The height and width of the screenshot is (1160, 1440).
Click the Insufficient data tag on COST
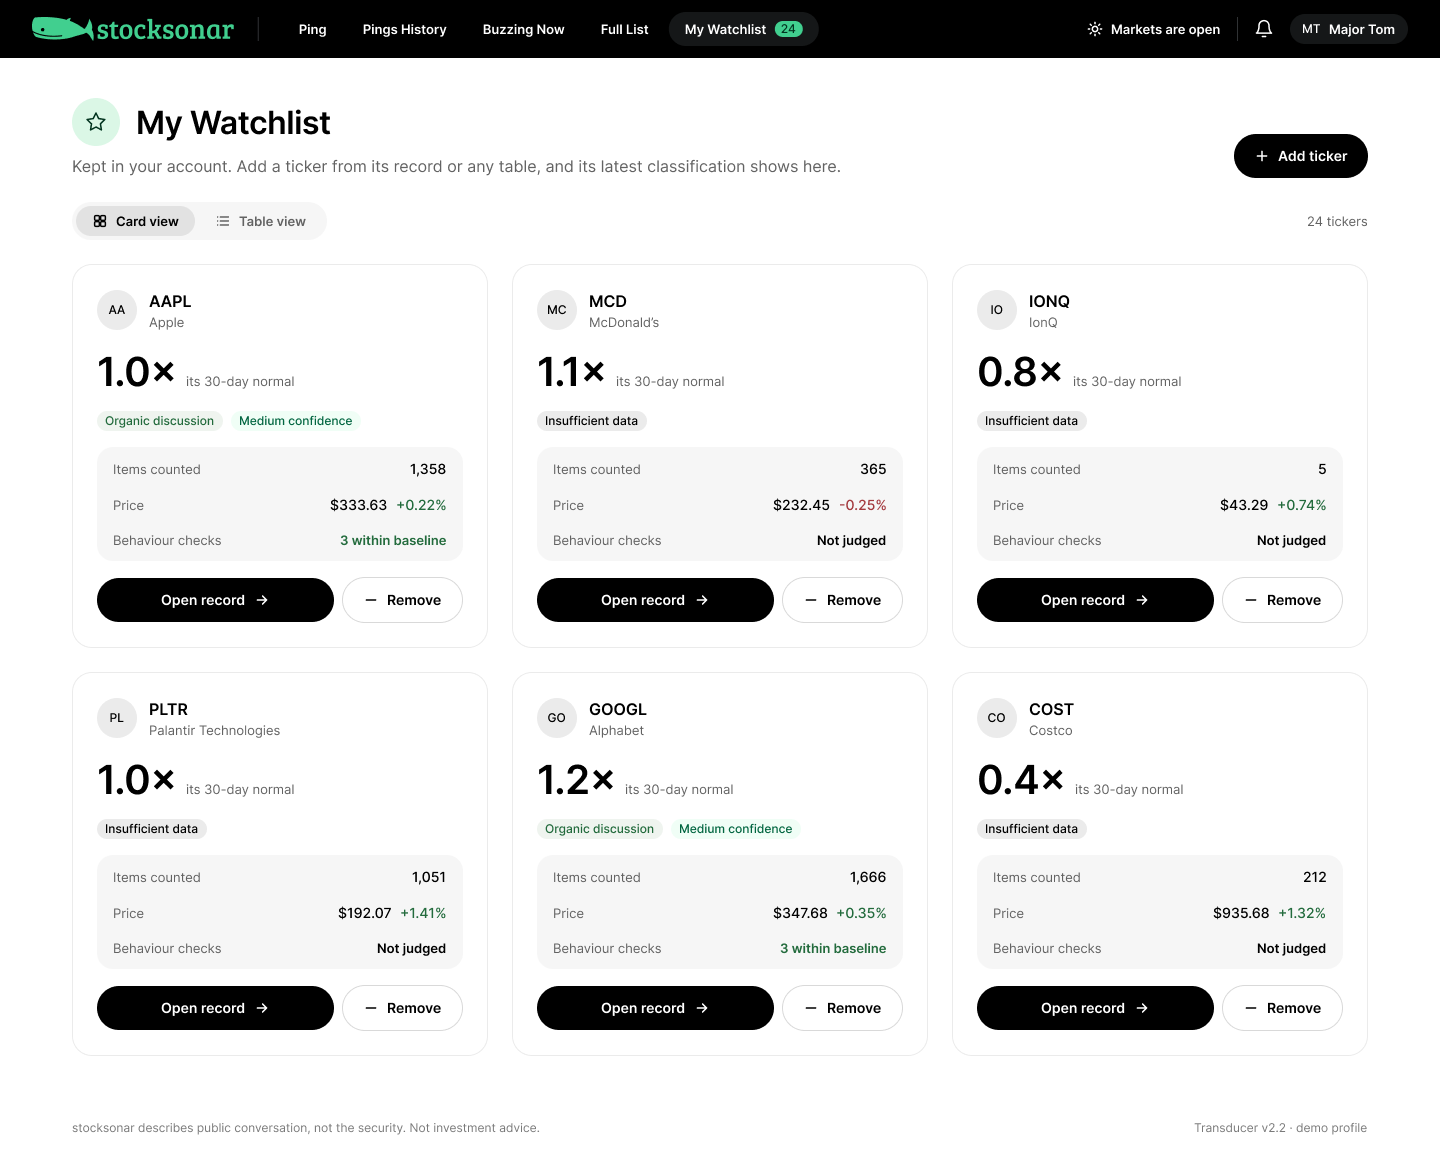tap(1032, 829)
